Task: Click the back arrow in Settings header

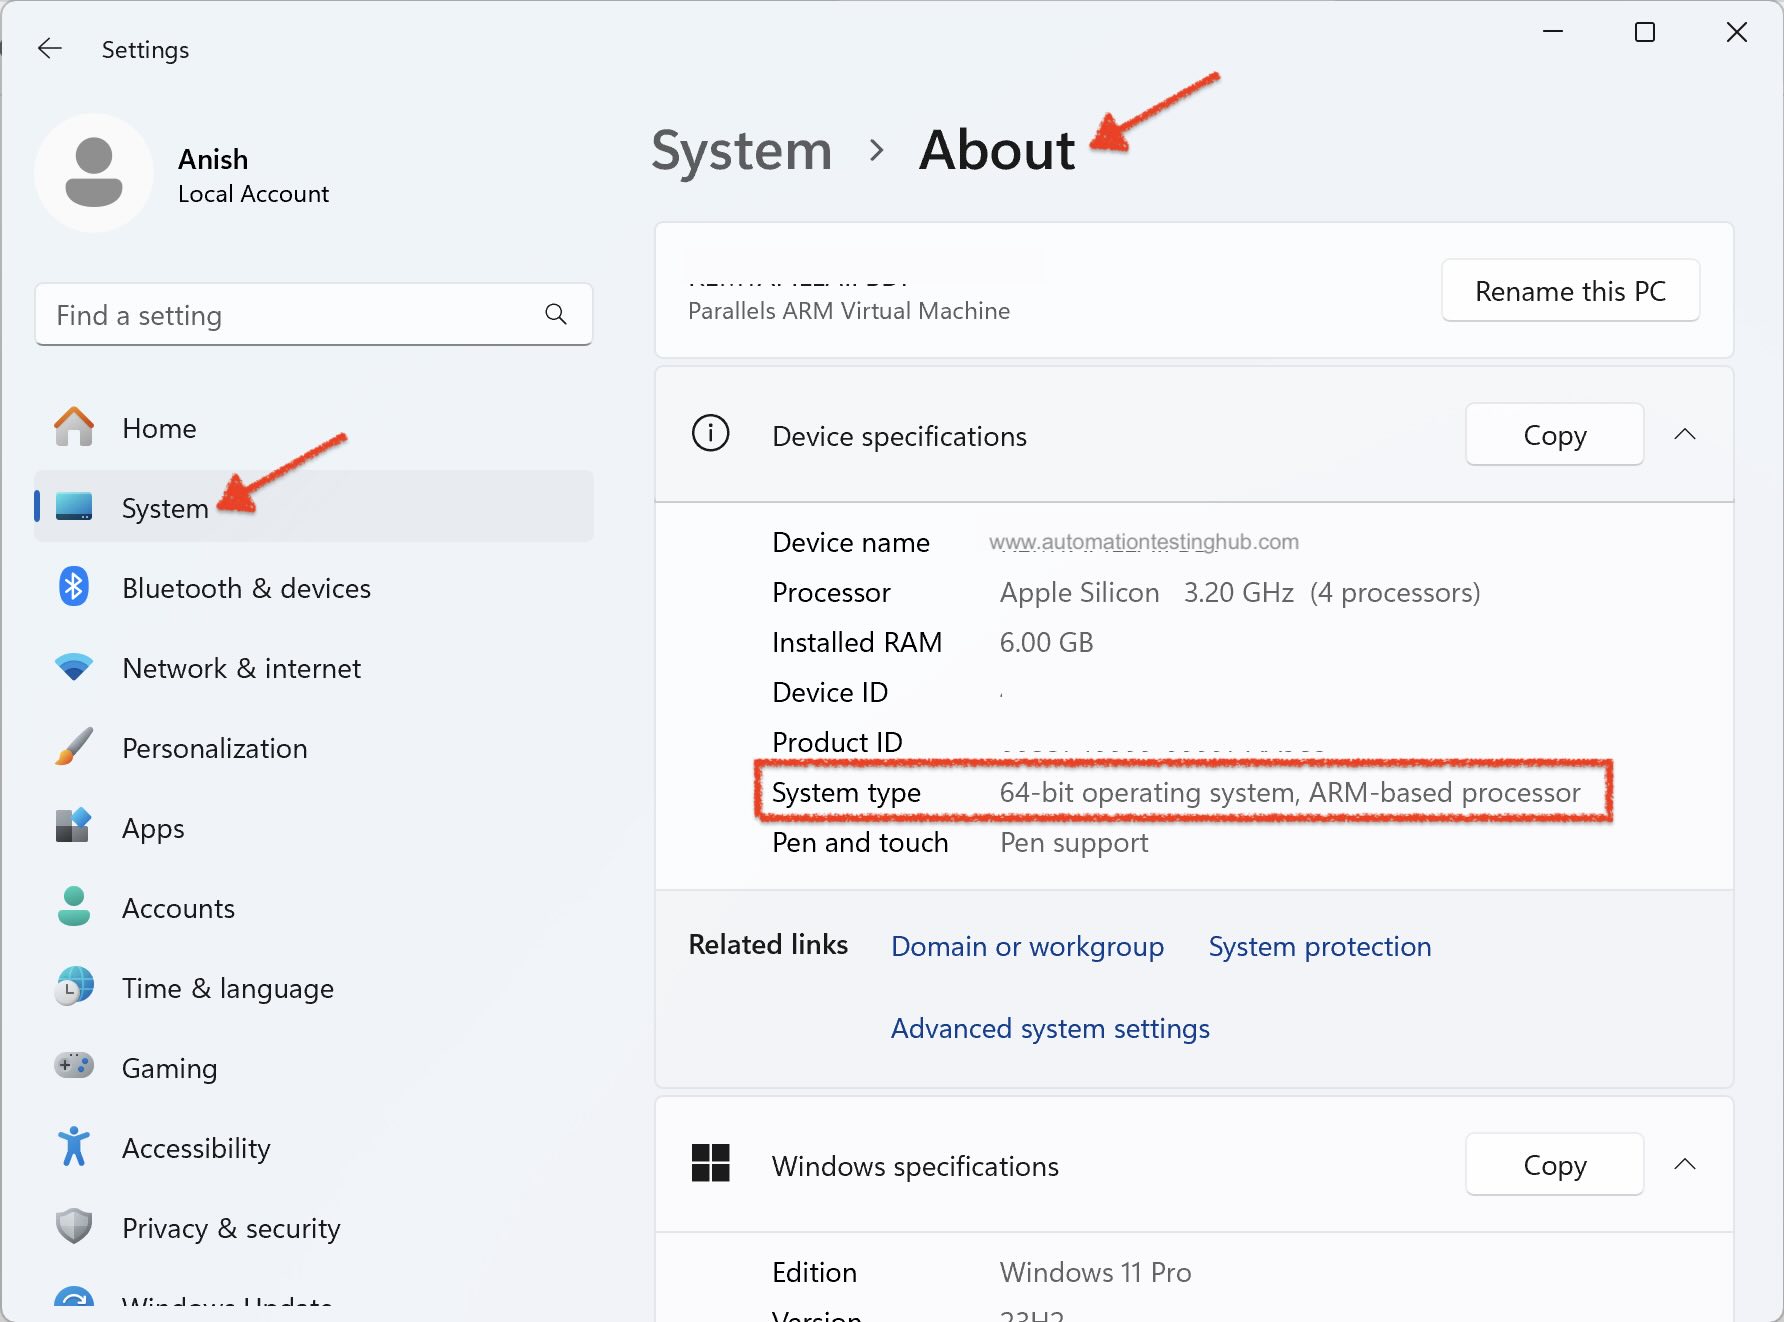Action: click(50, 49)
